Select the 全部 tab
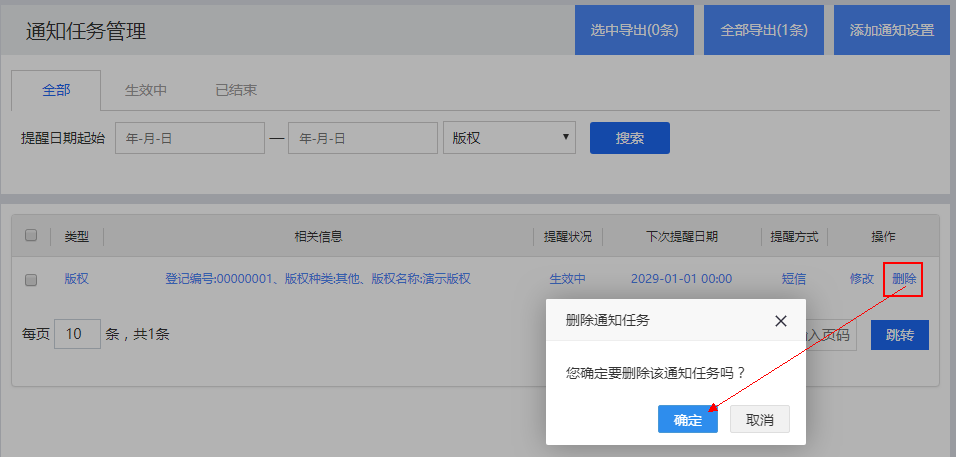This screenshot has width=956, height=457. coord(56,90)
